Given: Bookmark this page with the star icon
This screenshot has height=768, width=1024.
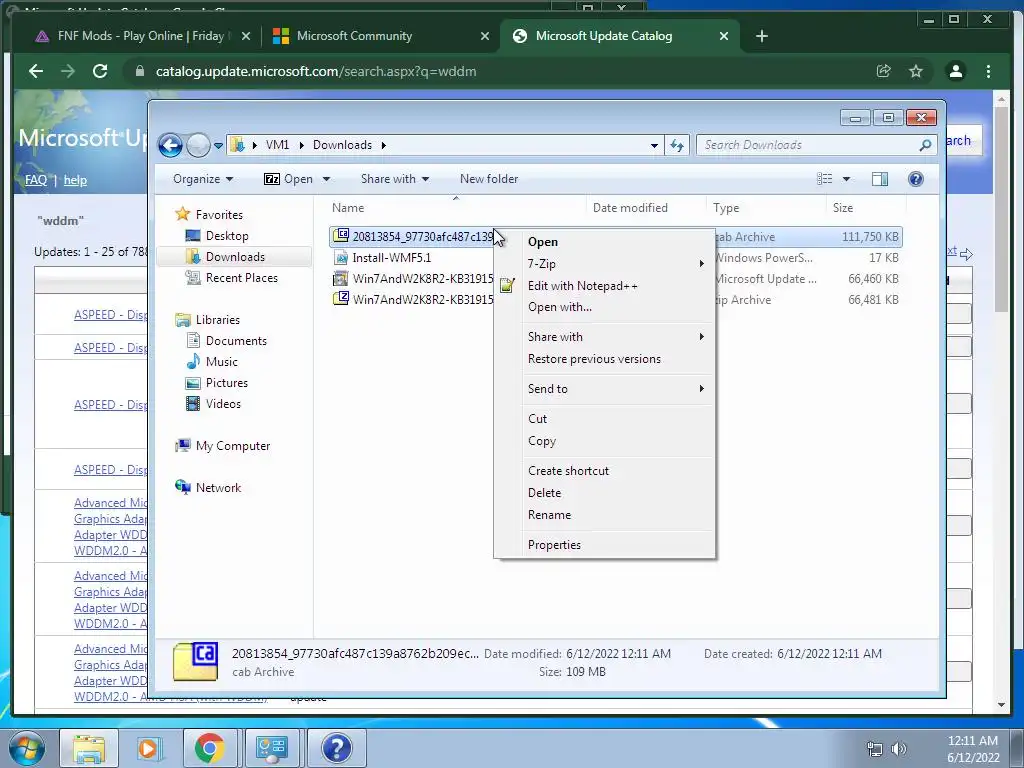Looking at the screenshot, I should pos(916,71).
